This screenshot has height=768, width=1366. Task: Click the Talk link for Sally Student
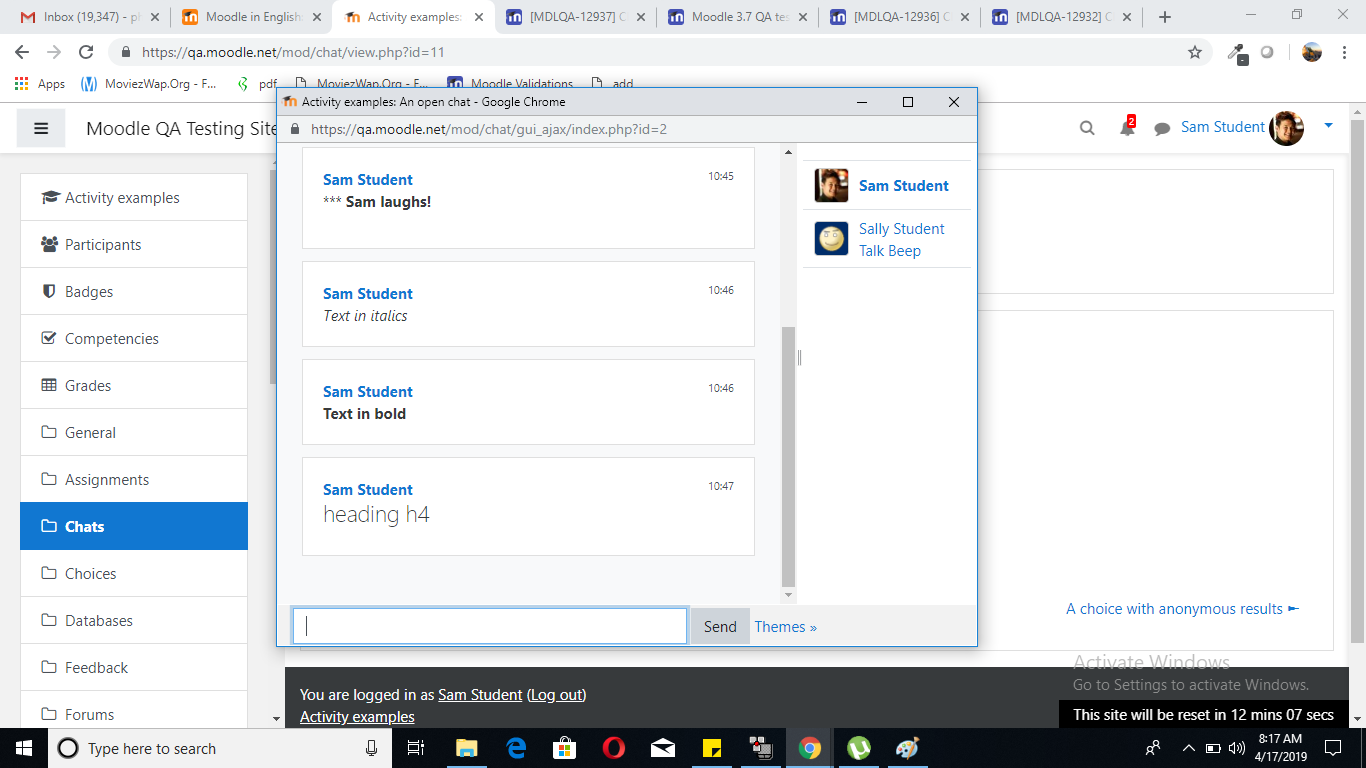click(x=871, y=250)
